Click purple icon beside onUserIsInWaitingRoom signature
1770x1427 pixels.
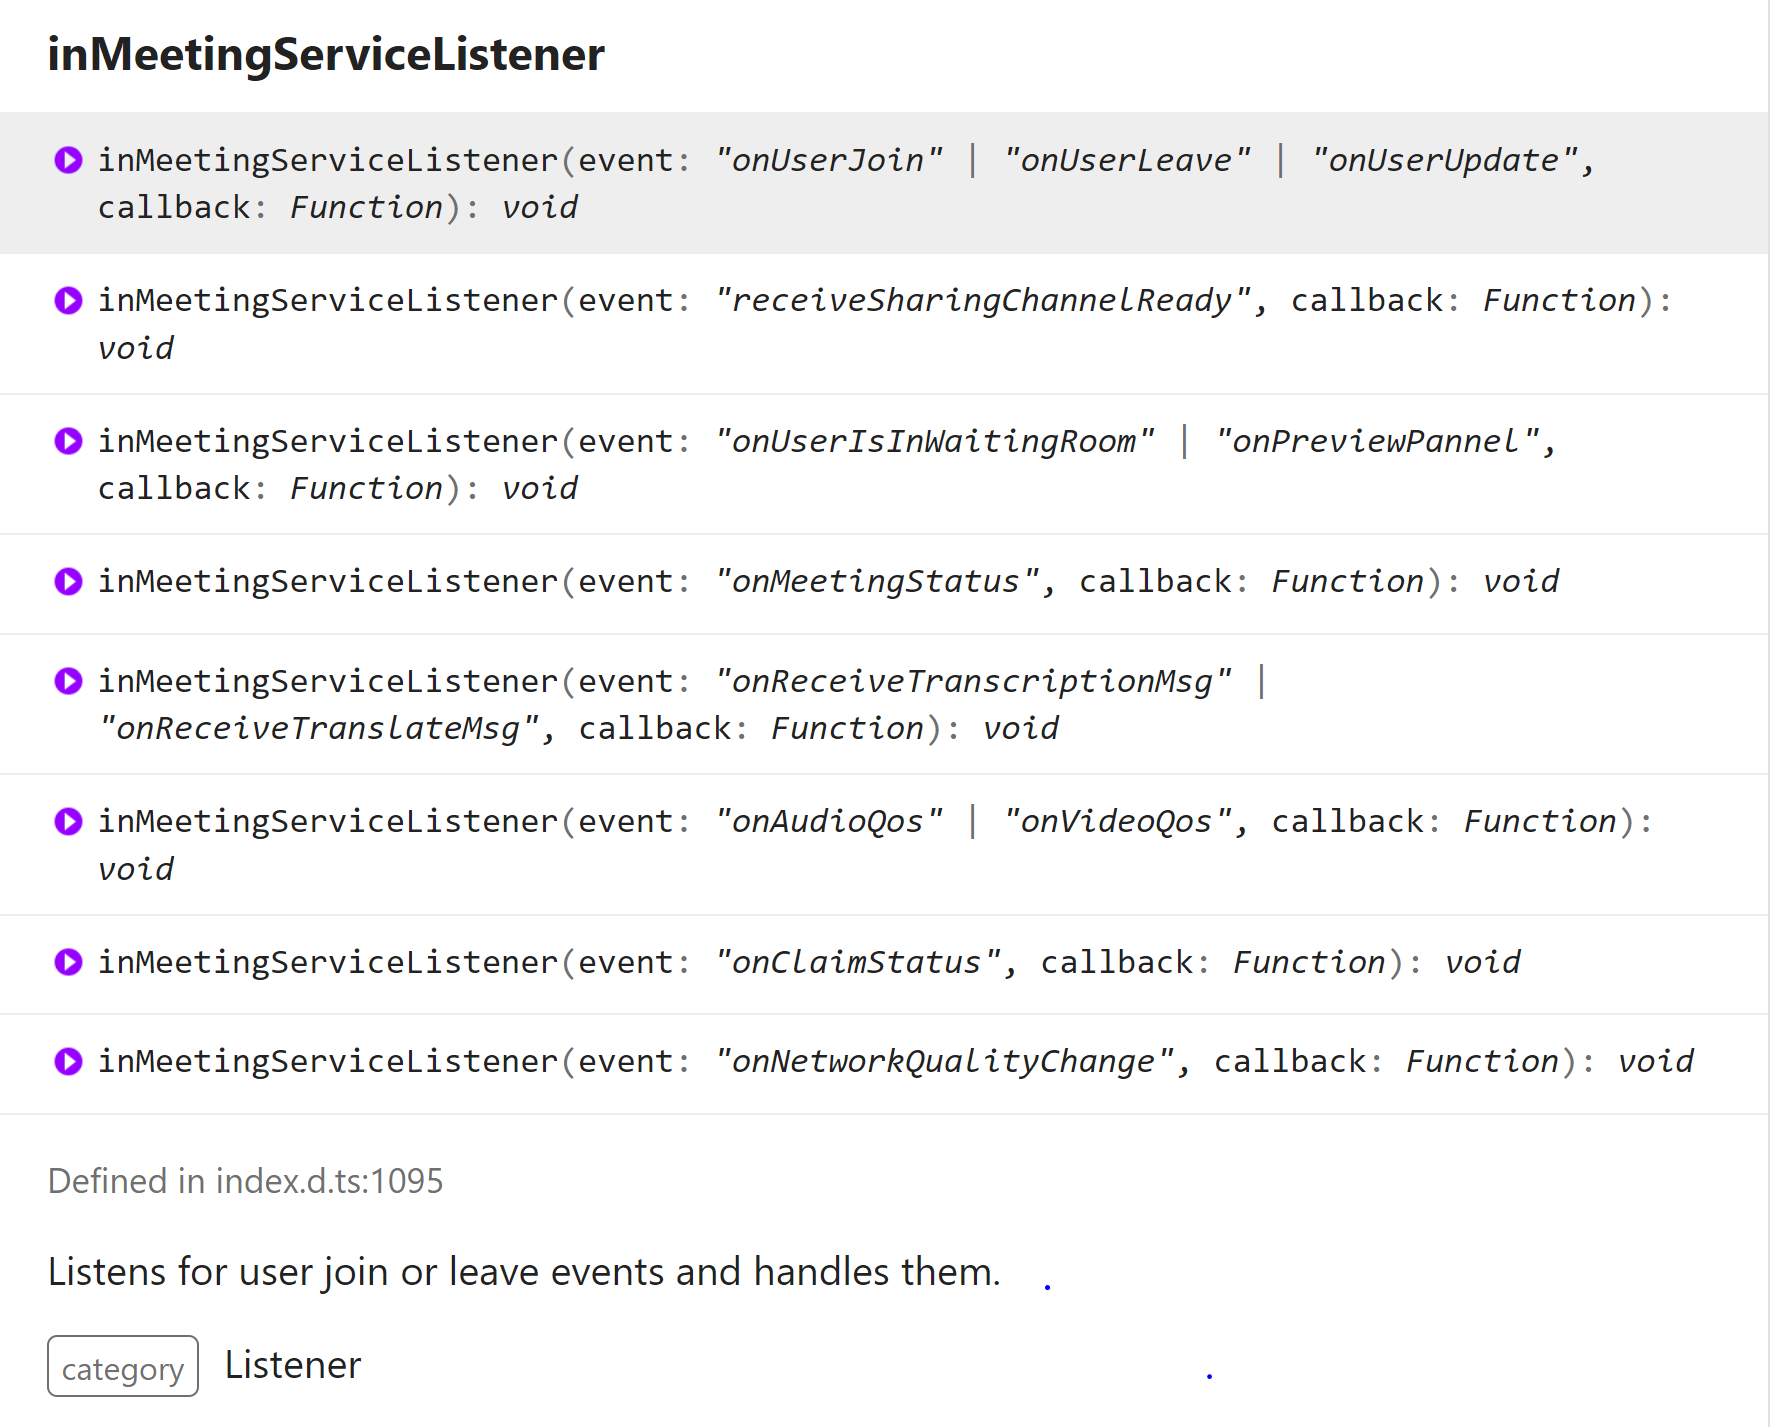[68, 441]
